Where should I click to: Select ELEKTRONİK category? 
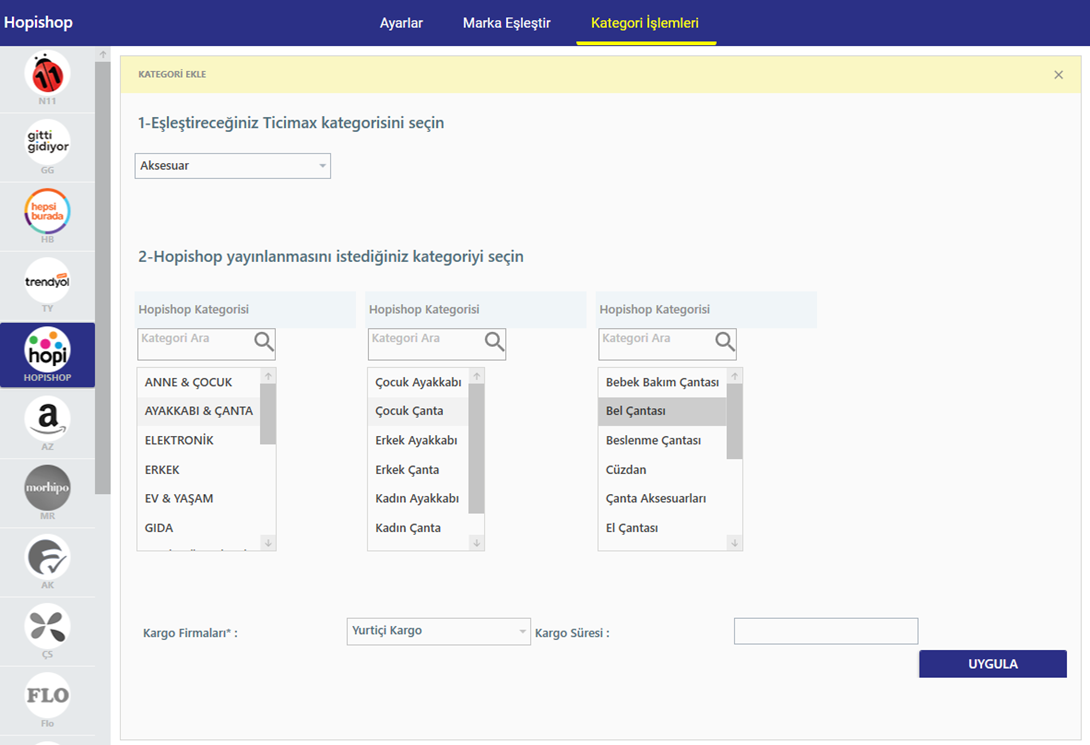tap(199, 440)
